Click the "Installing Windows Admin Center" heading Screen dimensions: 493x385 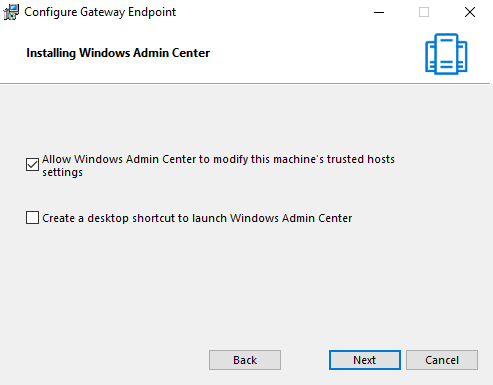118,53
